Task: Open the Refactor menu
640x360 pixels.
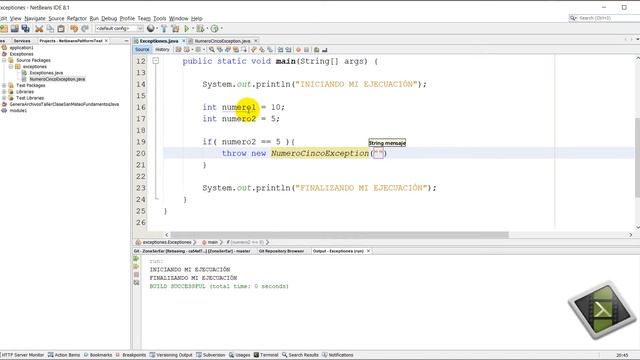Action: [77, 18]
